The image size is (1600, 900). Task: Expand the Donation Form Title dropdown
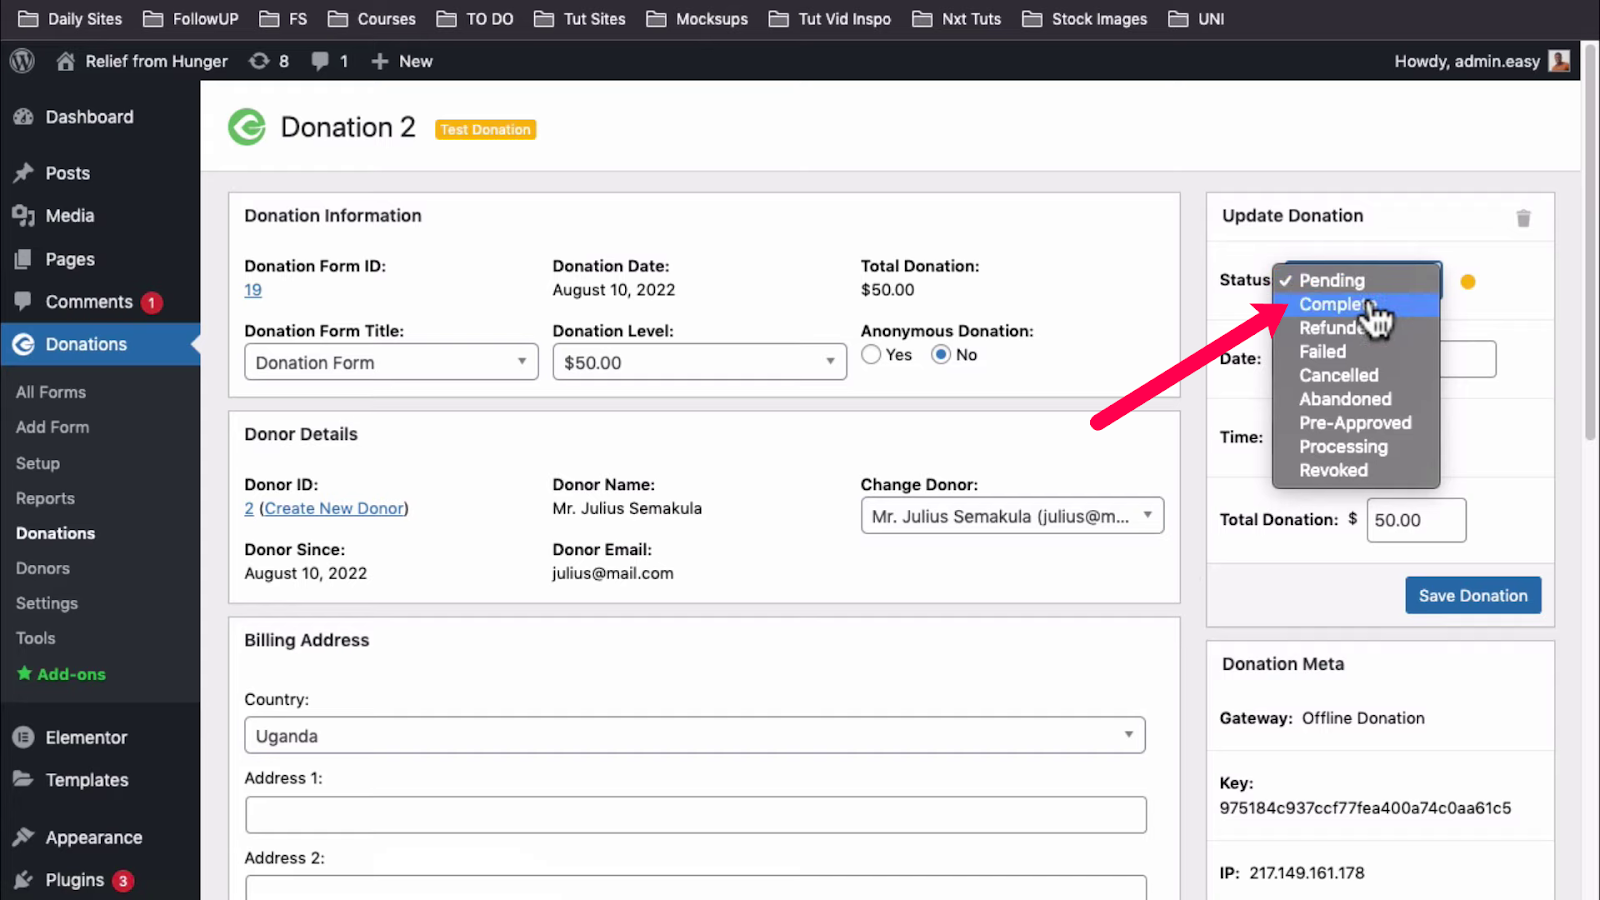(x=391, y=362)
